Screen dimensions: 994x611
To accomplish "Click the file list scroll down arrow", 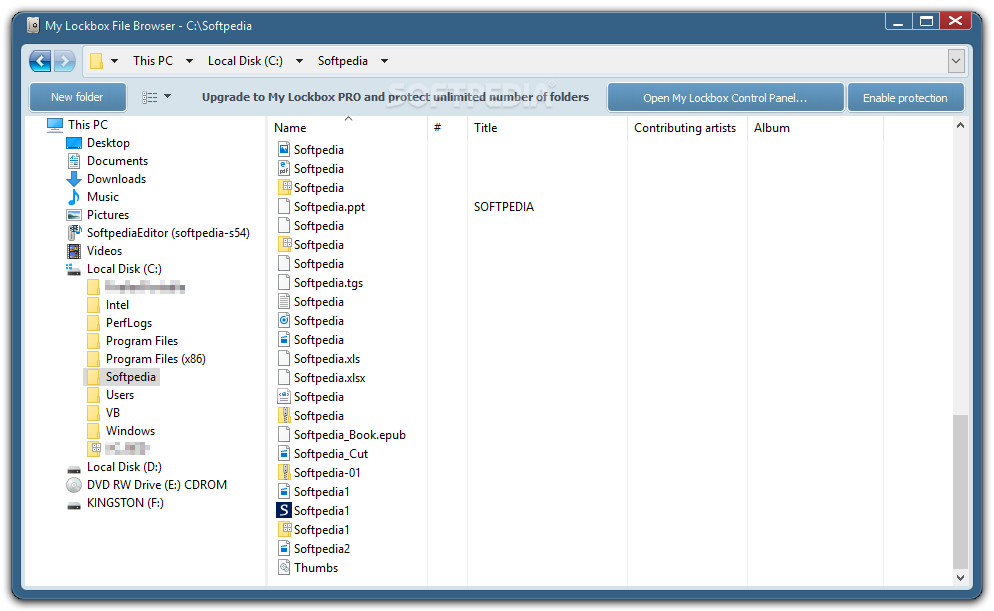I will pyautogui.click(x=960, y=577).
